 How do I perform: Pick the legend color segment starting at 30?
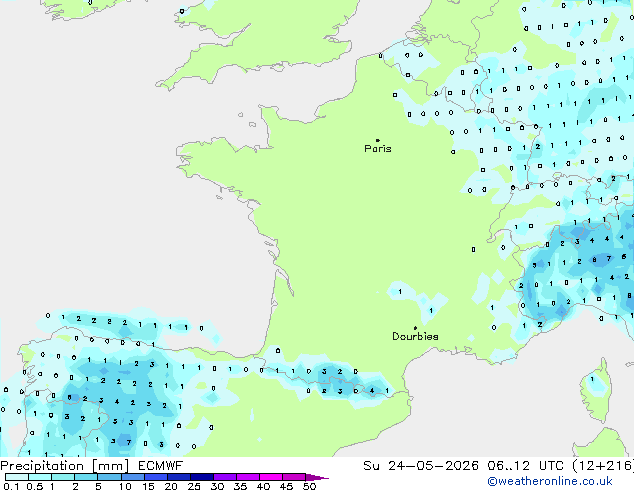[x=225, y=477]
